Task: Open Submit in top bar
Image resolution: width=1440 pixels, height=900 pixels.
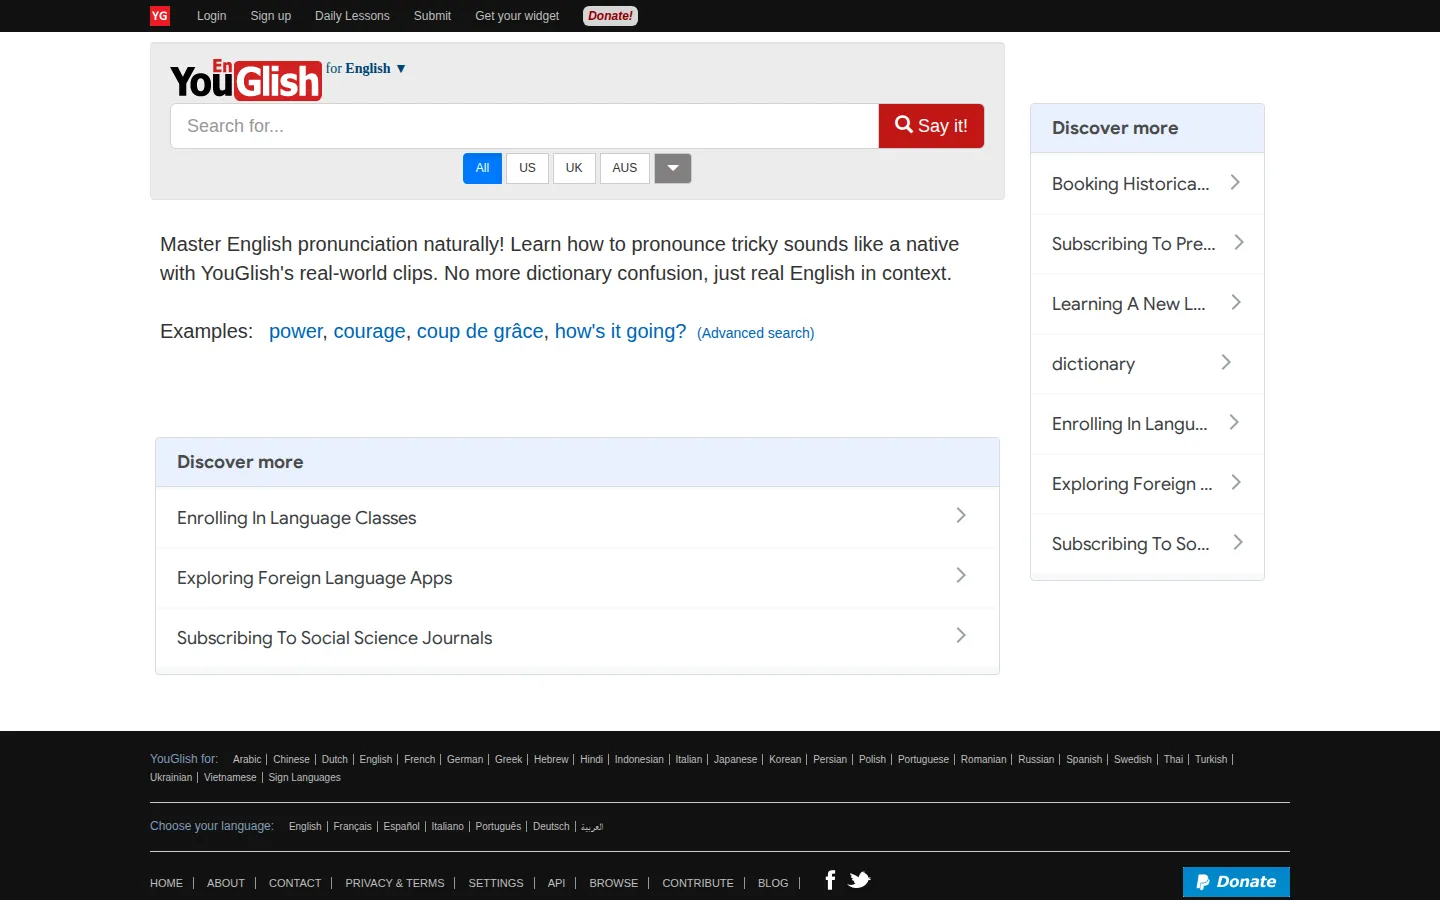Action: pyautogui.click(x=432, y=16)
